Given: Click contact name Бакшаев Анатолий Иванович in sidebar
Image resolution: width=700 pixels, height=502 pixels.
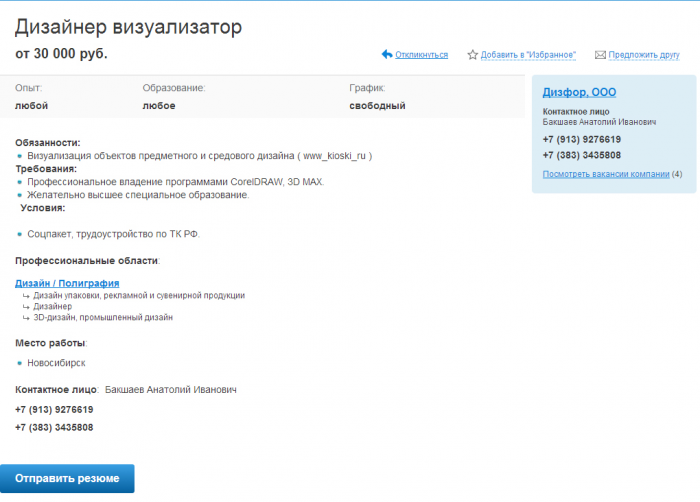Looking at the screenshot, I should coord(599,122).
